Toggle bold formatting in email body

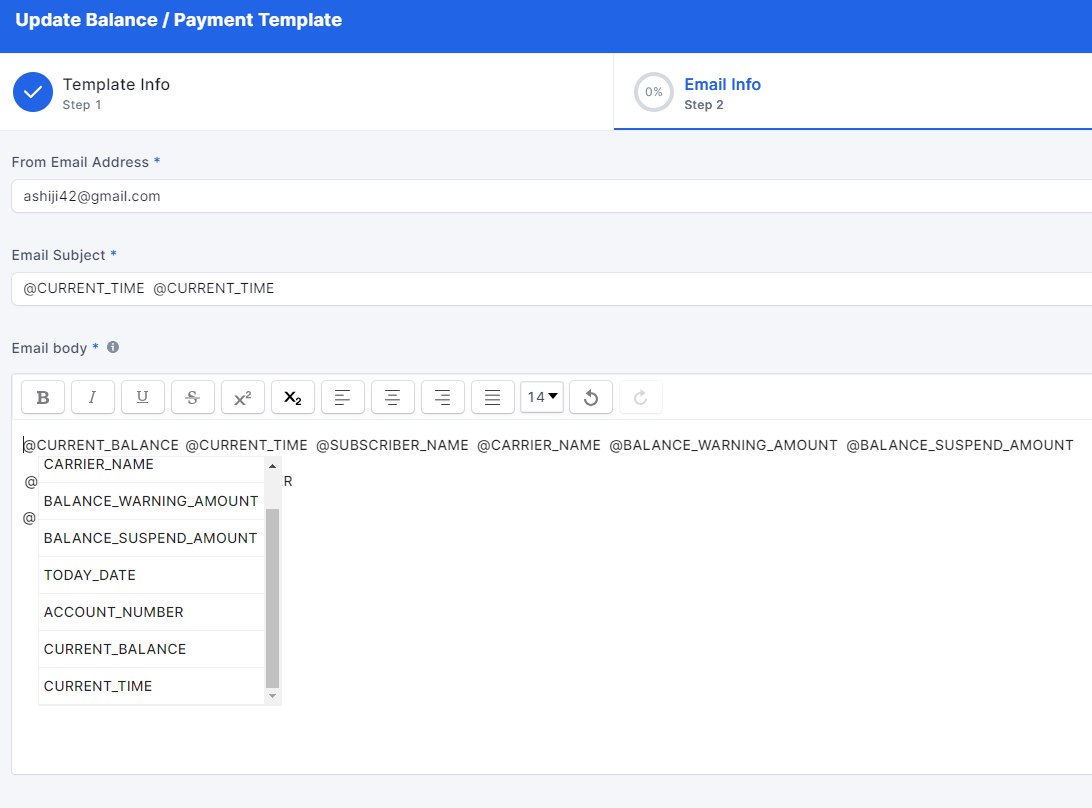pos(43,397)
